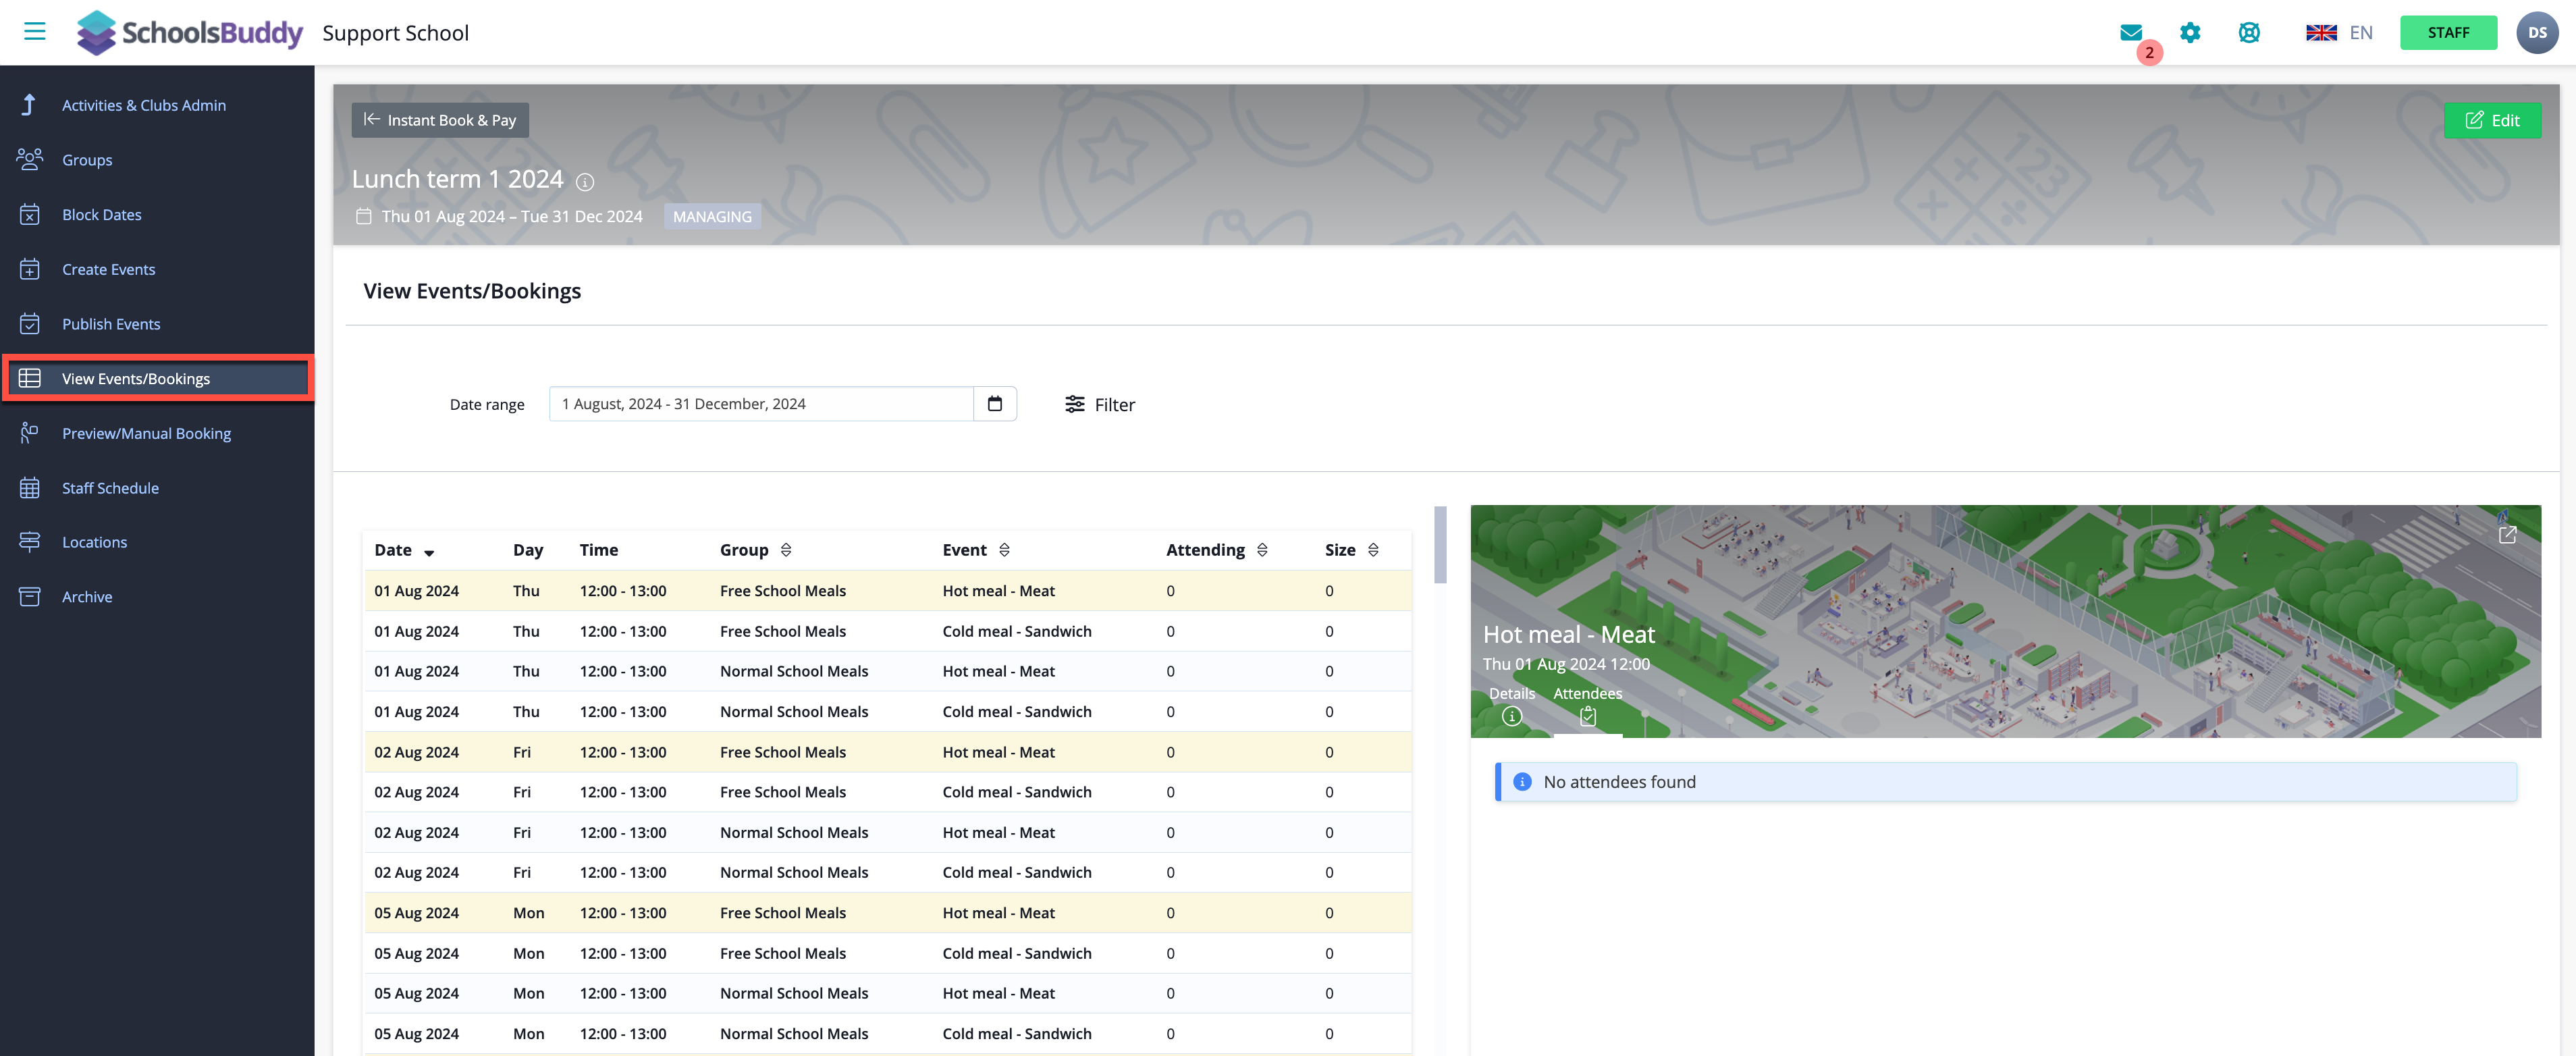The height and width of the screenshot is (1056, 2576).
Task: Go to Block Dates in sidebar
Action: point(102,214)
